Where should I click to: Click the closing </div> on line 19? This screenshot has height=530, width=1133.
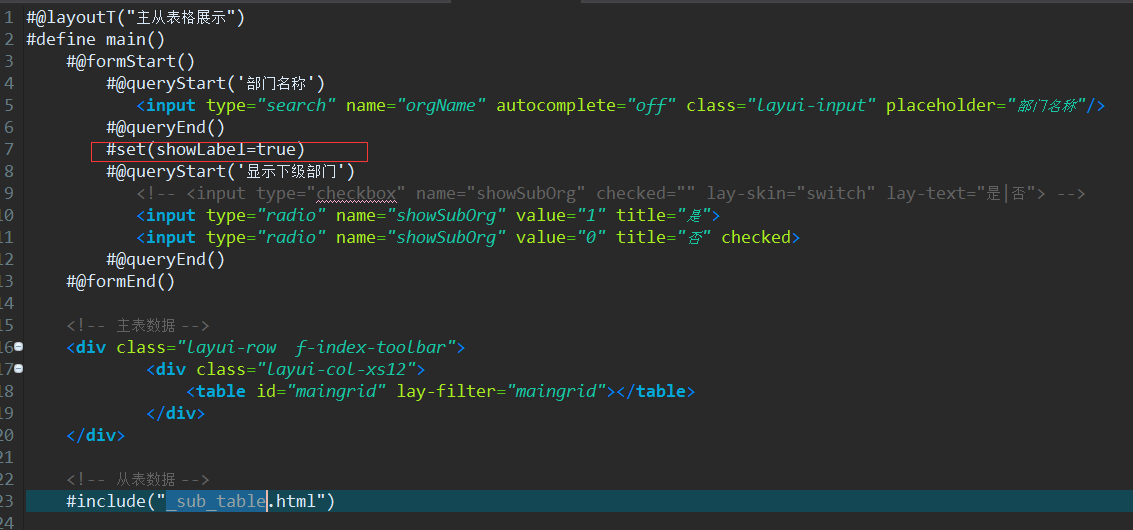tap(176, 414)
